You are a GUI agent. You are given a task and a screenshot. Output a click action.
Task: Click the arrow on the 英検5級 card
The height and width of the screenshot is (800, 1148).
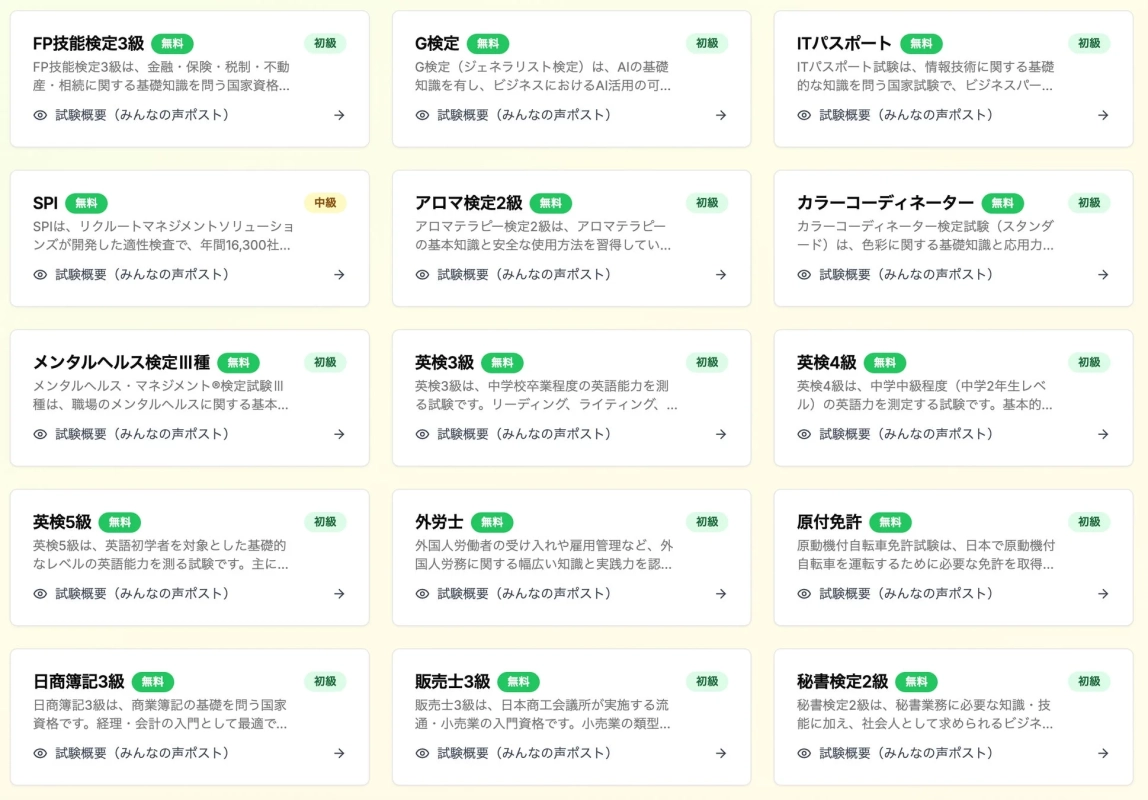[x=339, y=593]
